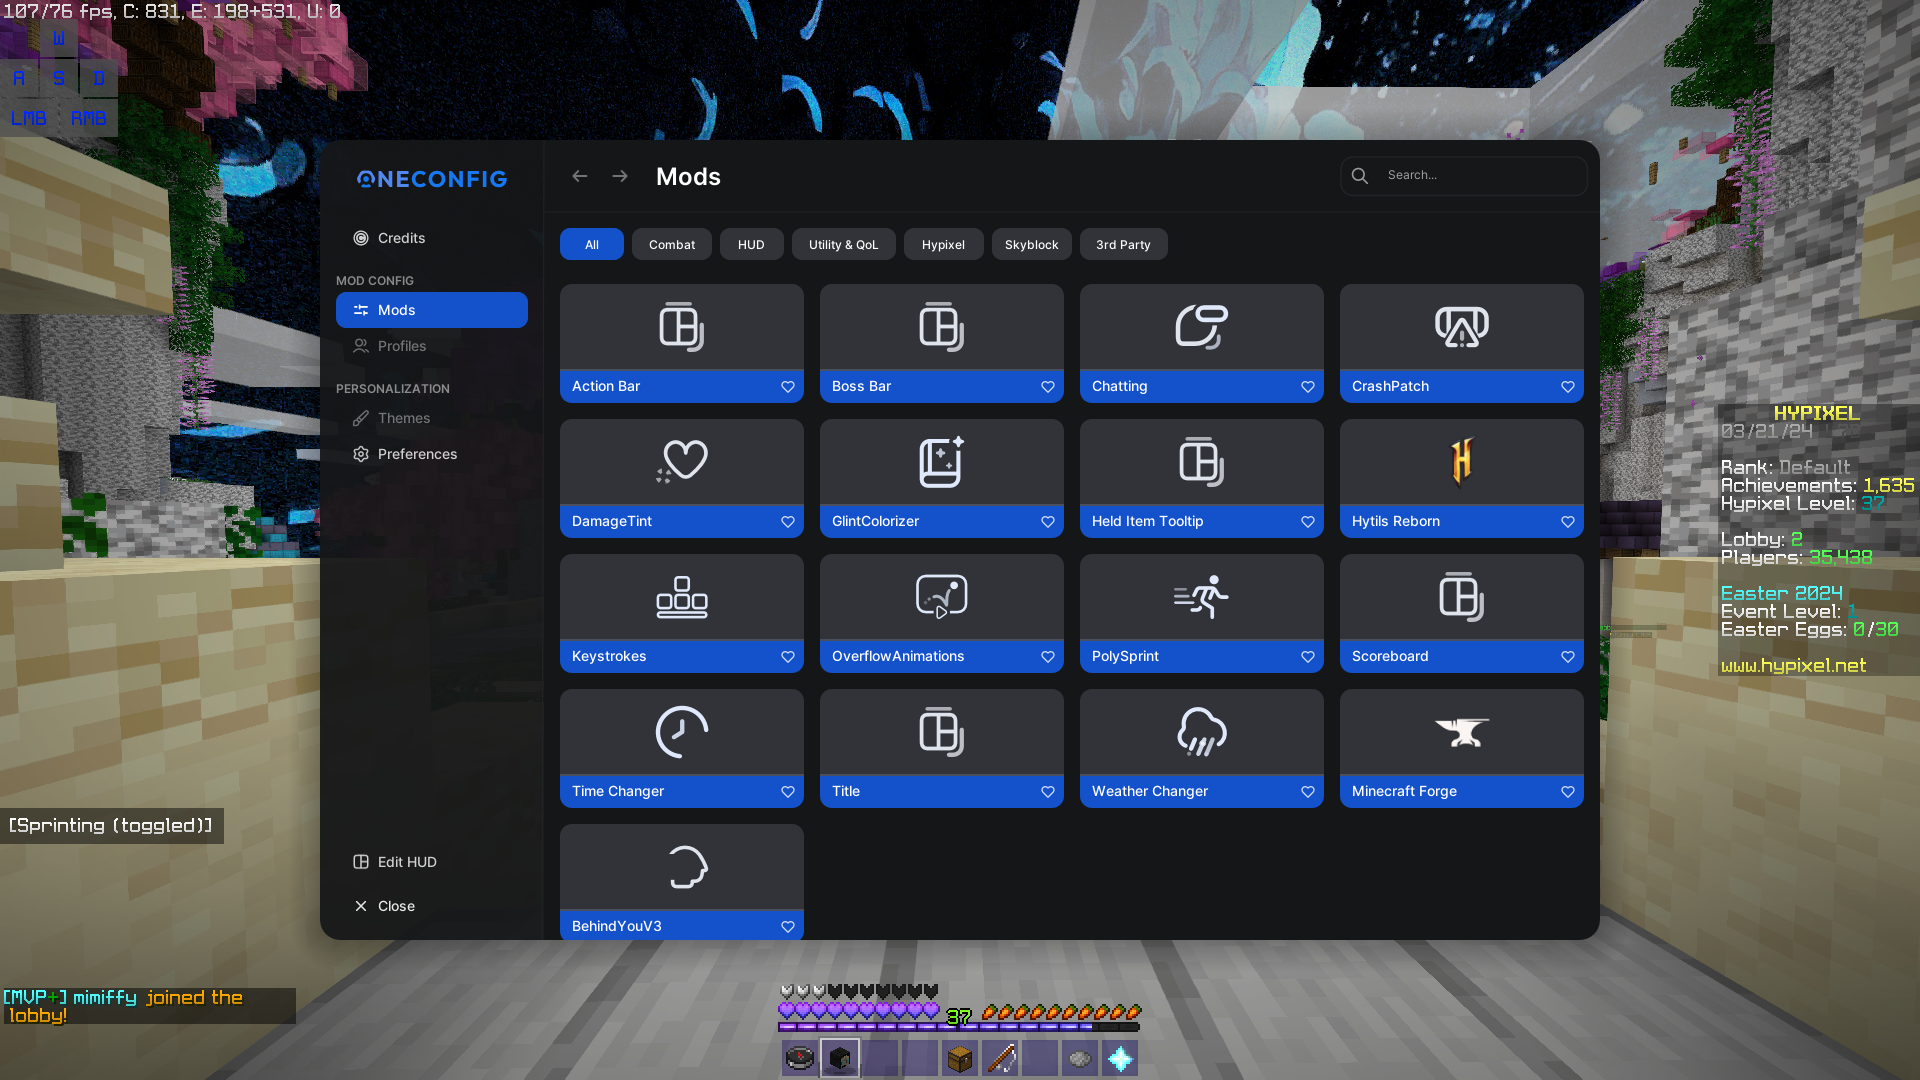Click the Edit HUD button

pyautogui.click(x=432, y=862)
